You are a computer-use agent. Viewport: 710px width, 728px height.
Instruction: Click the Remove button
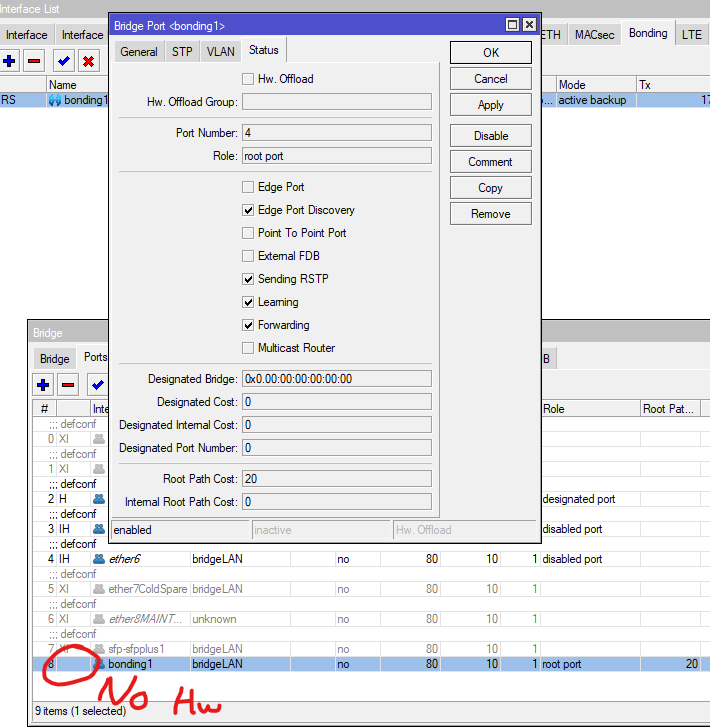click(491, 214)
